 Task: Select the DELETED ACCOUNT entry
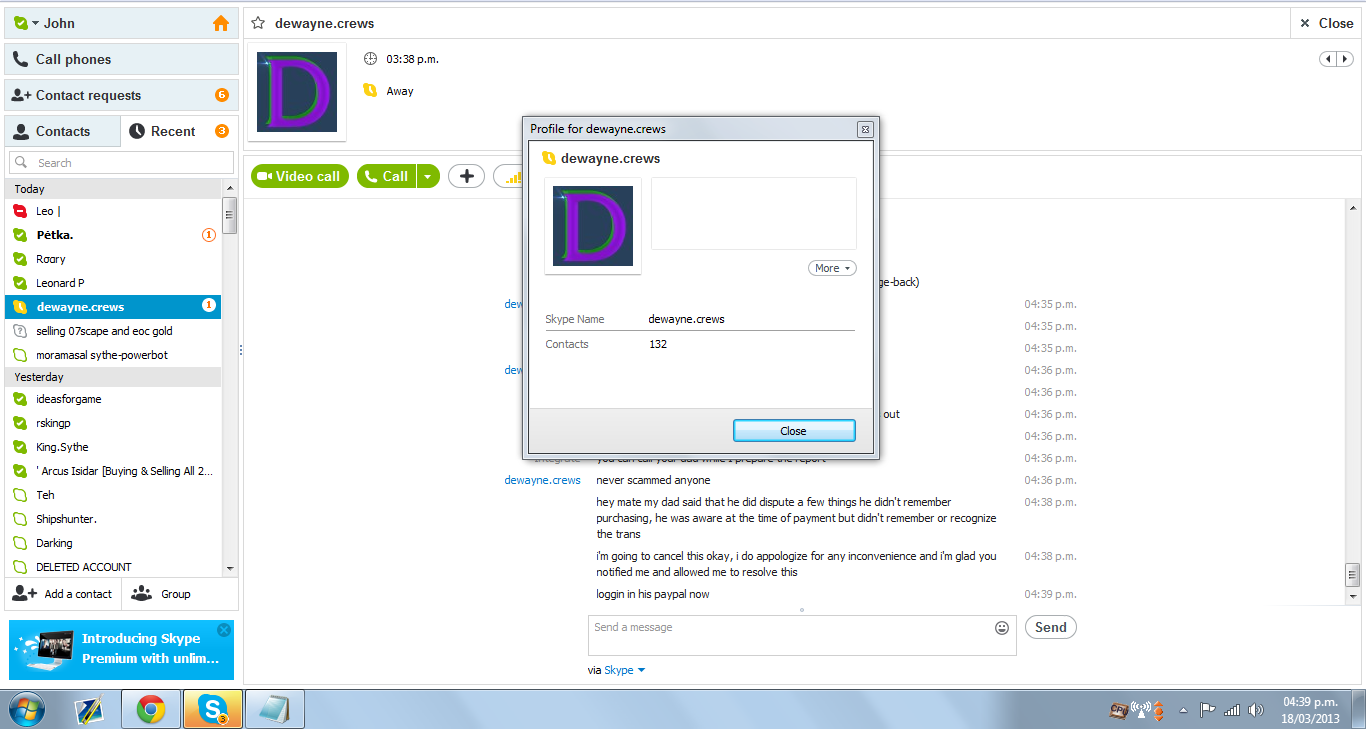click(x=113, y=567)
